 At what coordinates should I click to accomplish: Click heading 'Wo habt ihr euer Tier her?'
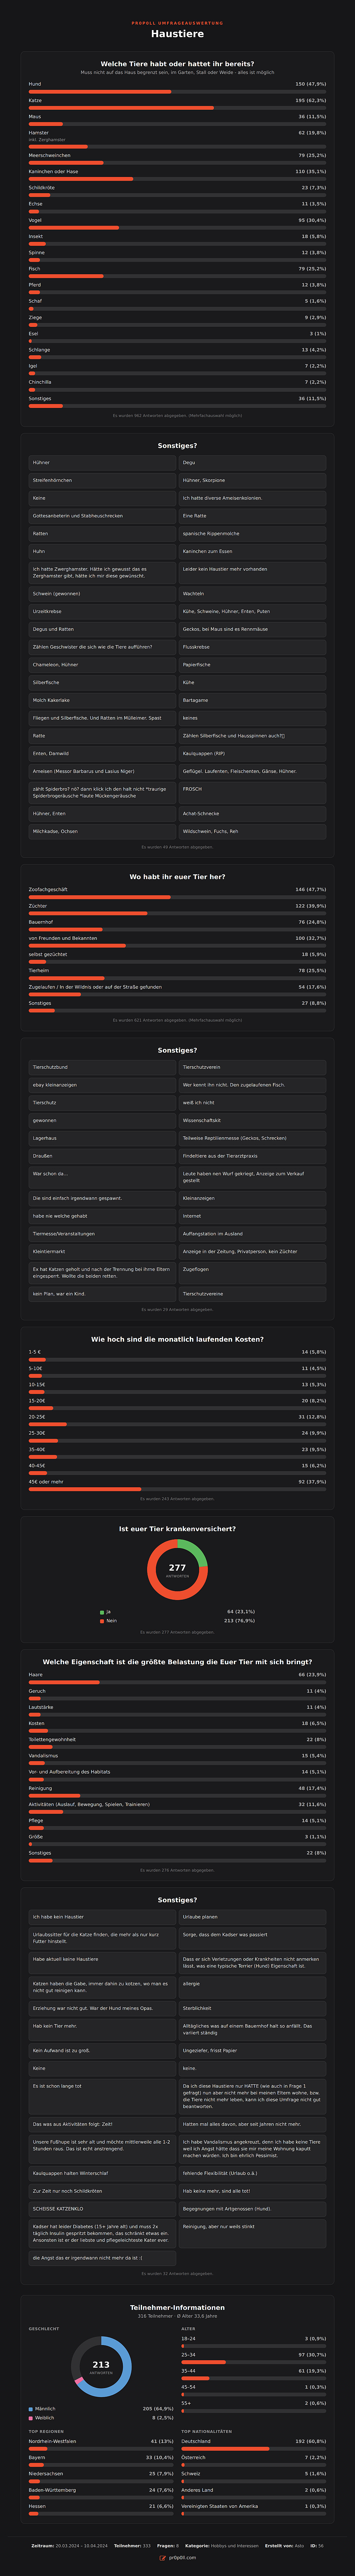coord(177,877)
